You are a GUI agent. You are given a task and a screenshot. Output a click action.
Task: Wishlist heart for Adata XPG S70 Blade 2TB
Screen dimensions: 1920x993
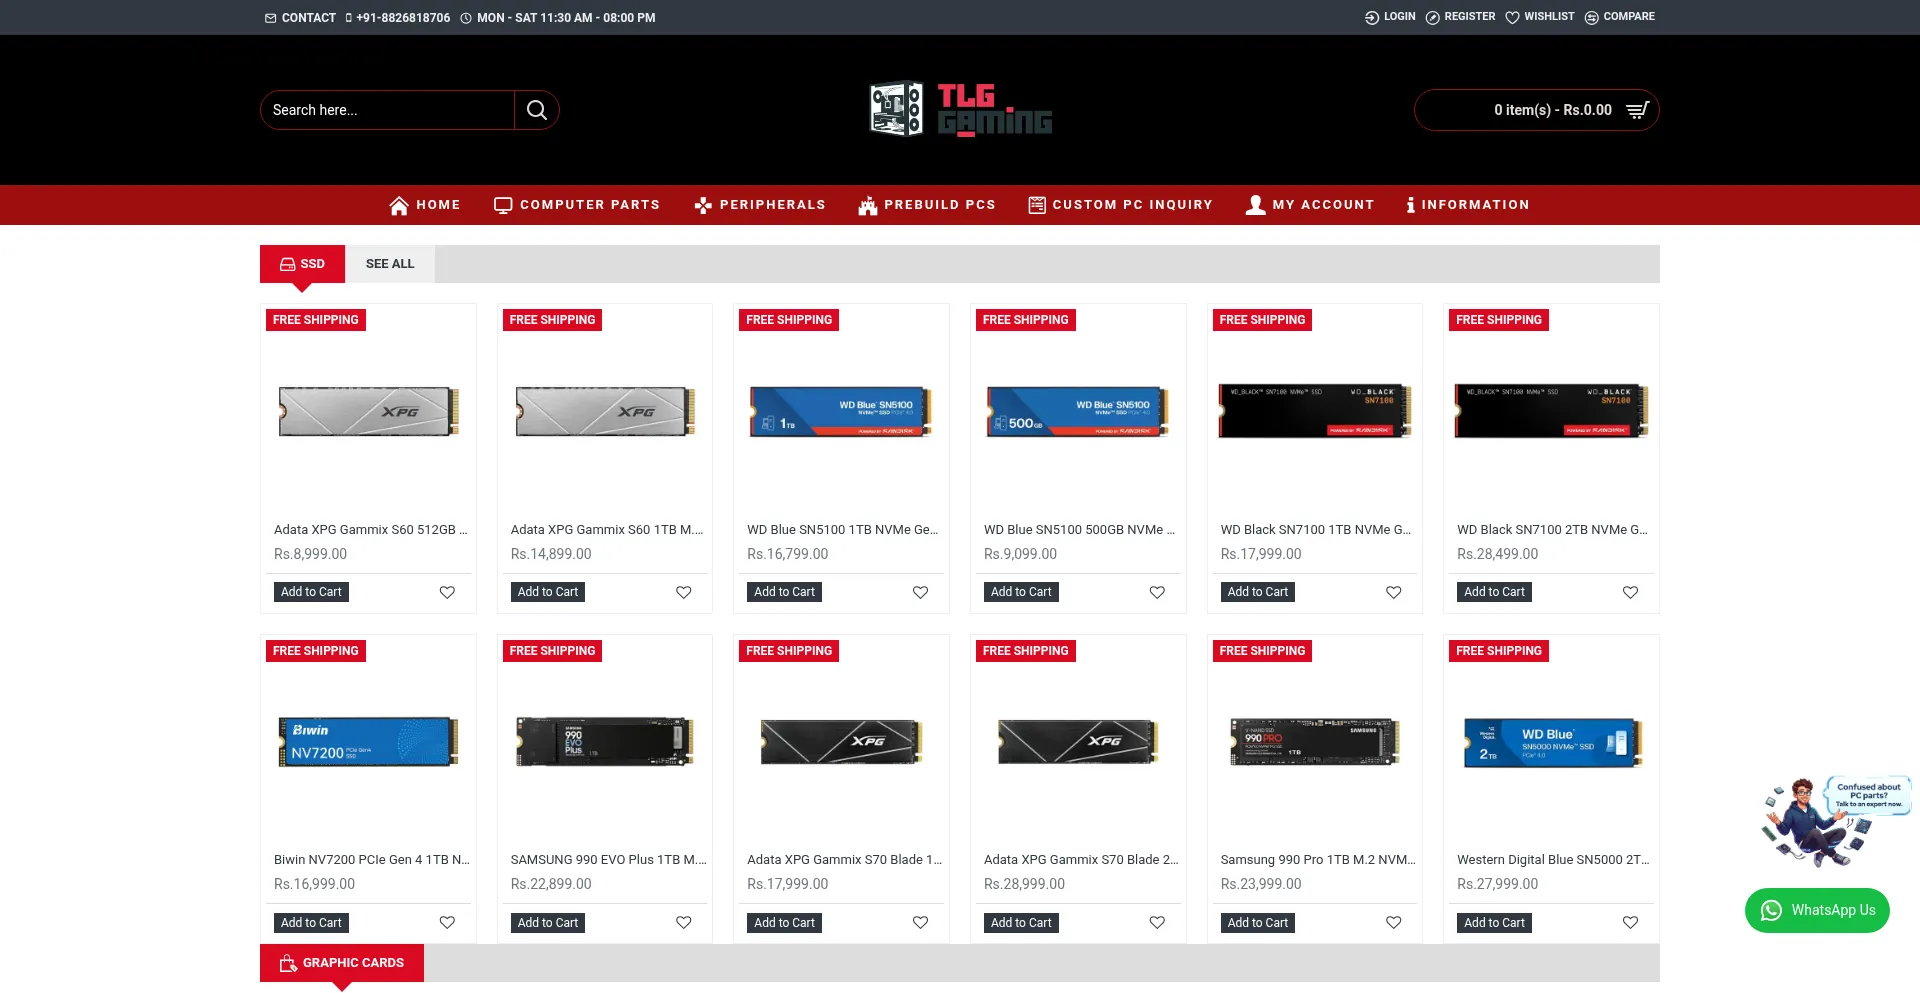[1157, 922]
